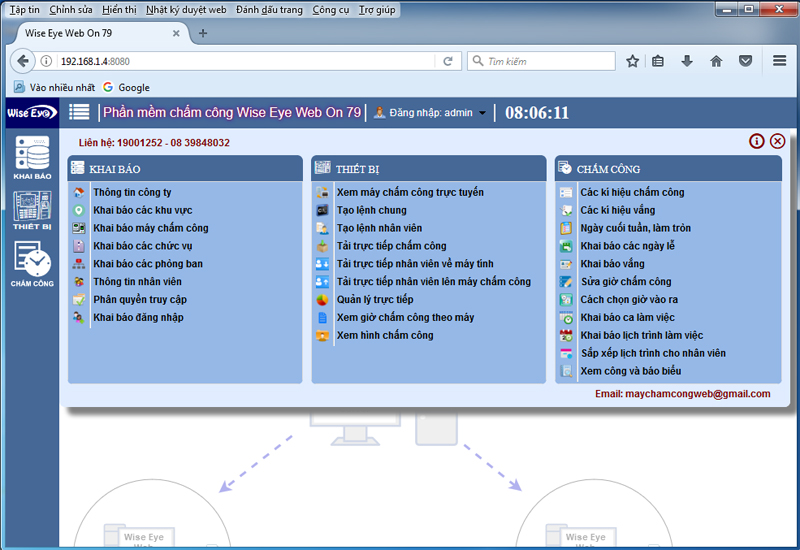Click icon beside Quản lý trực tiếp
Viewport: 800px width, 550px height.
[x=322, y=299]
